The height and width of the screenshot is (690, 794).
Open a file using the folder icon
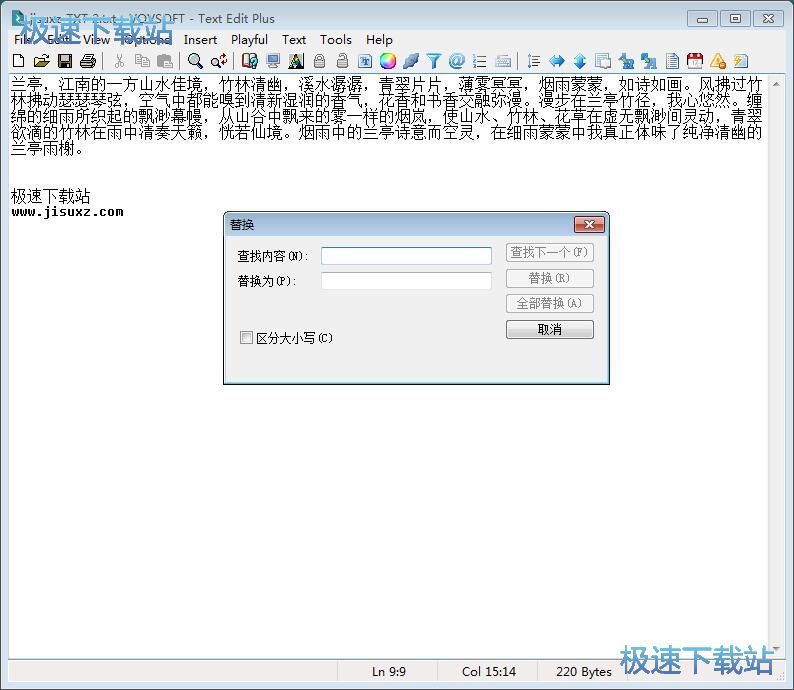click(42, 61)
